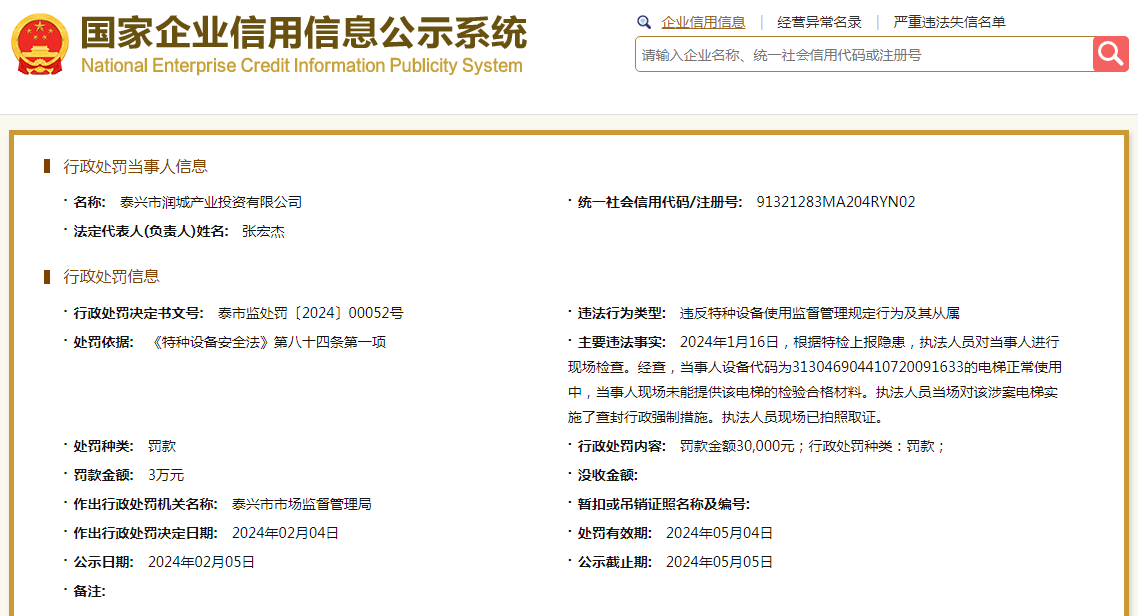The height and width of the screenshot is (616, 1138).
Task: Click the 行政处罚信息 section heading
Action: [x=111, y=276]
